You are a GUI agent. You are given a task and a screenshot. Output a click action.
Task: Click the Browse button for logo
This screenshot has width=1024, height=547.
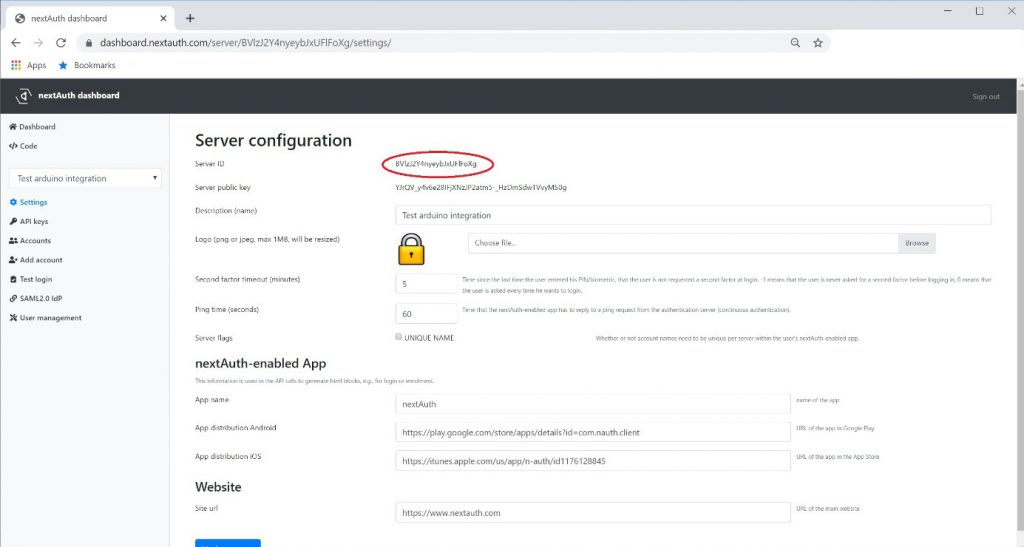point(917,243)
